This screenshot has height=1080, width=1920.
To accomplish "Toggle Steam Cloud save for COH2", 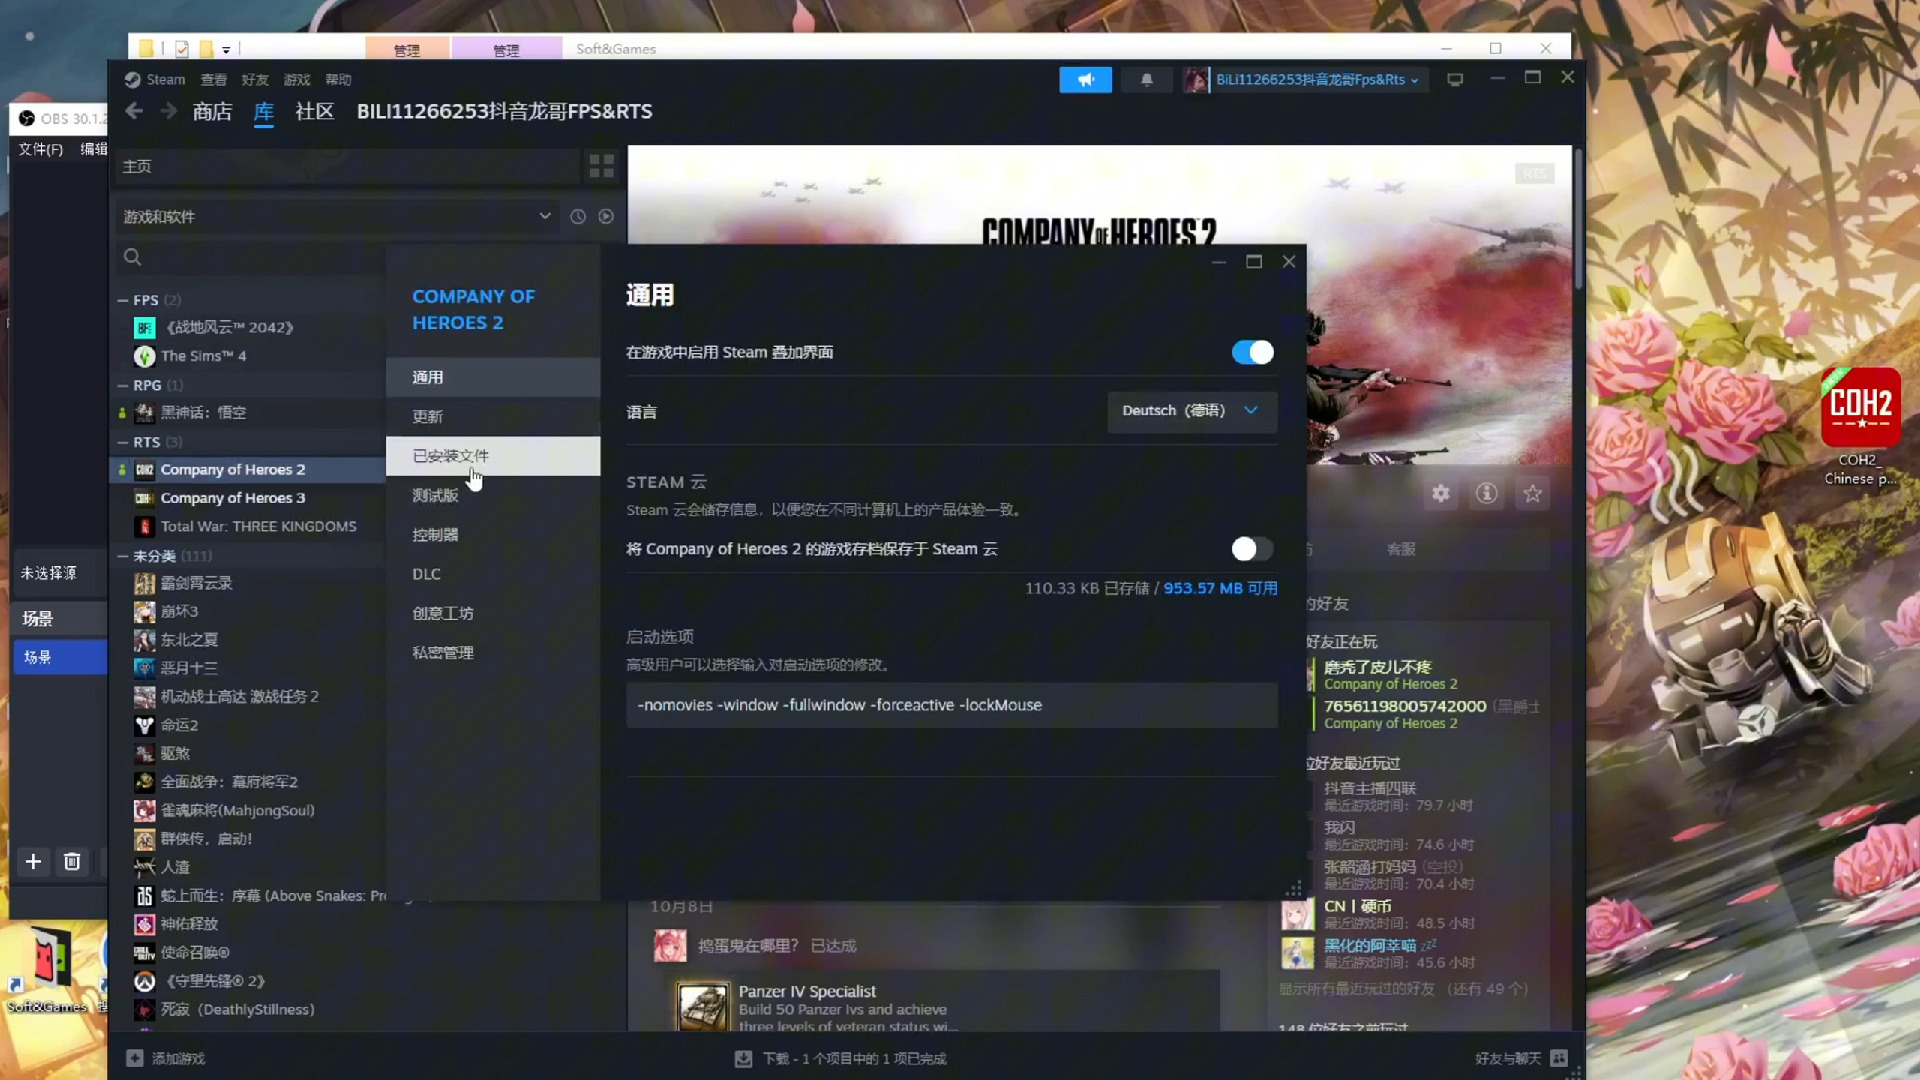I will pos(1249,549).
